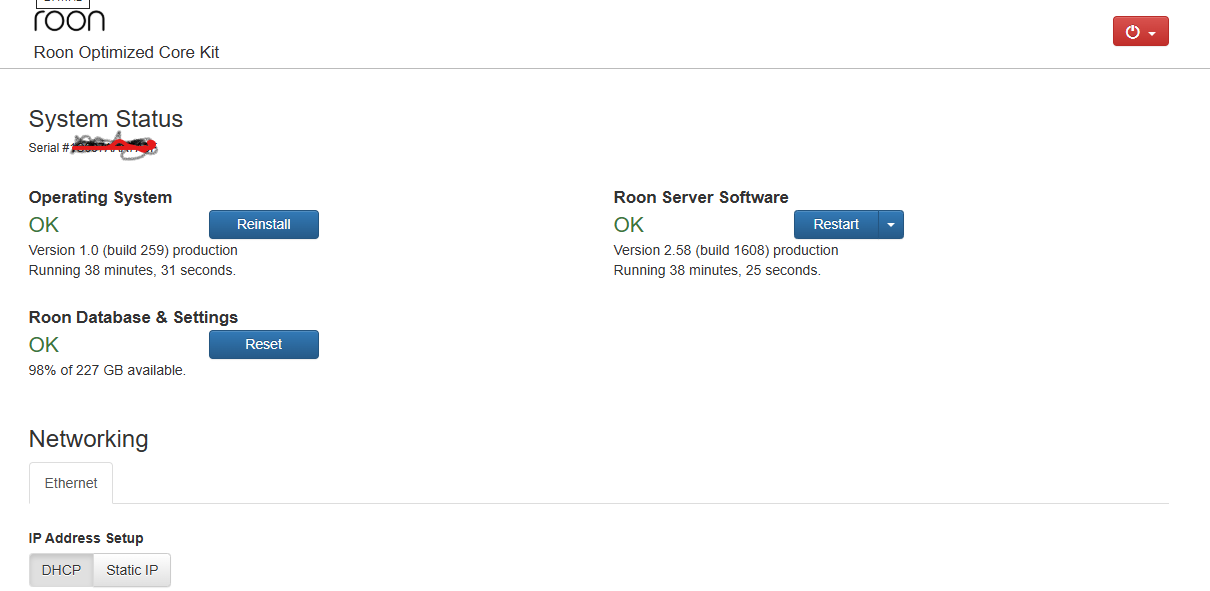Click the Roon Optimized Core Kit title
Image resolution: width=1210 pixels, height=591 pixels.
coord(126,52)
